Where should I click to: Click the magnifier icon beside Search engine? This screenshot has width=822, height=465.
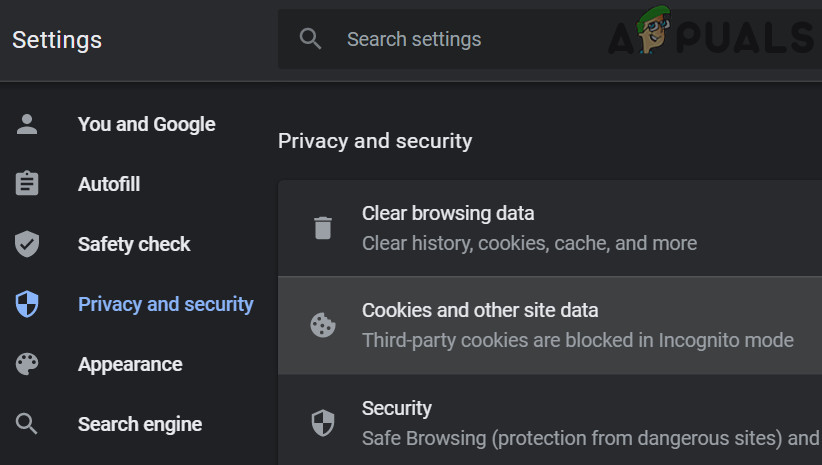27,424
